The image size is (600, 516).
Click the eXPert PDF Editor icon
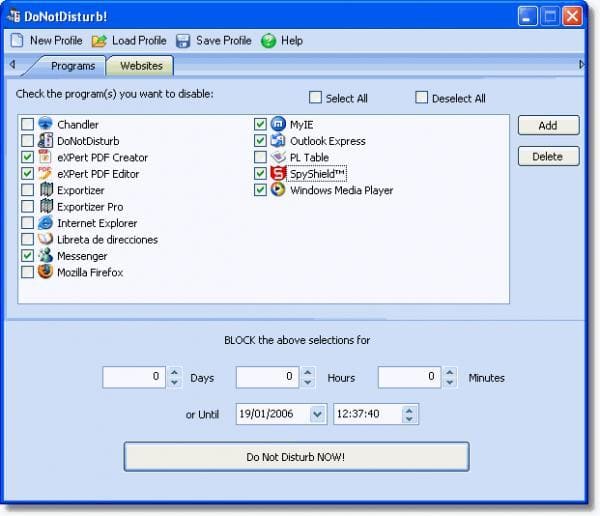[x=46, y=173]
